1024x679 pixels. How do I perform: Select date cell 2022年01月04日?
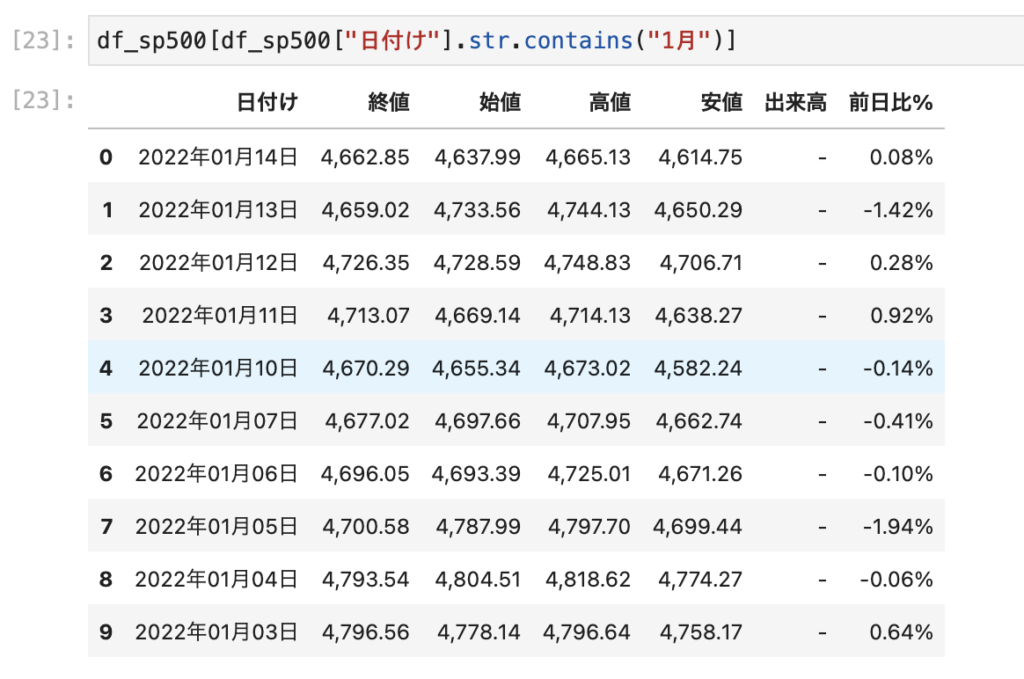[216, 580]
